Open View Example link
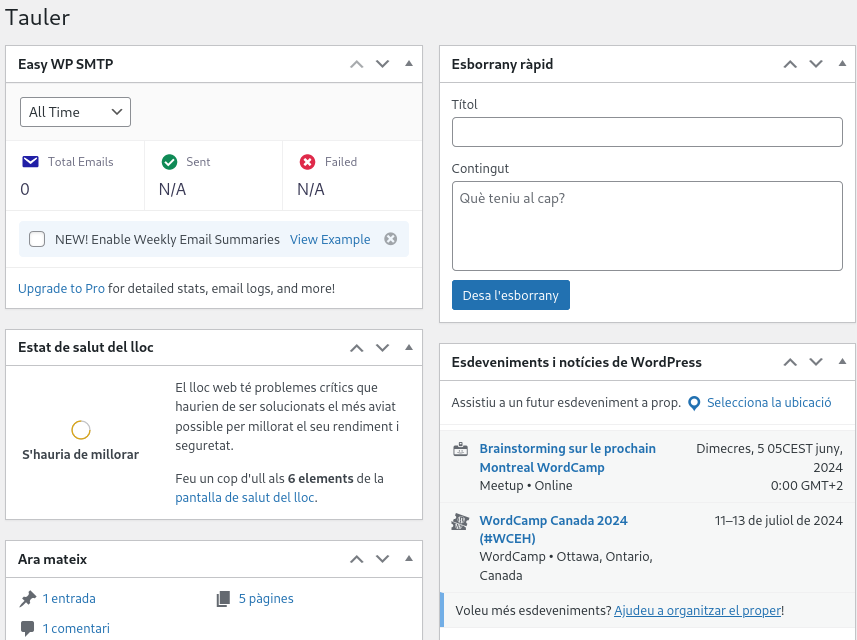 pyautogui.click(x=330, y=239)
